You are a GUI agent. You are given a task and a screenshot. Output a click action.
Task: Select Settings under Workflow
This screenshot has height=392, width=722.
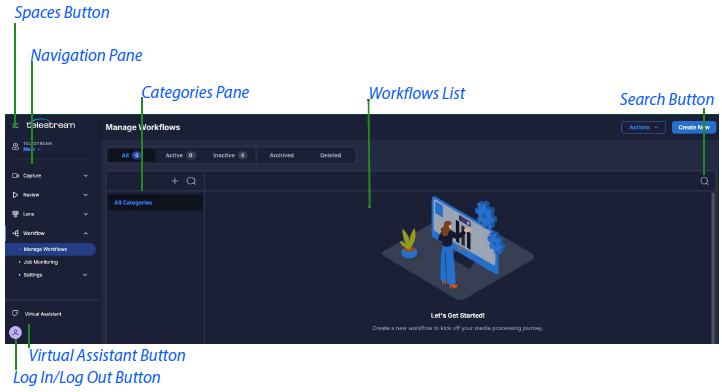tap(33, 275)
